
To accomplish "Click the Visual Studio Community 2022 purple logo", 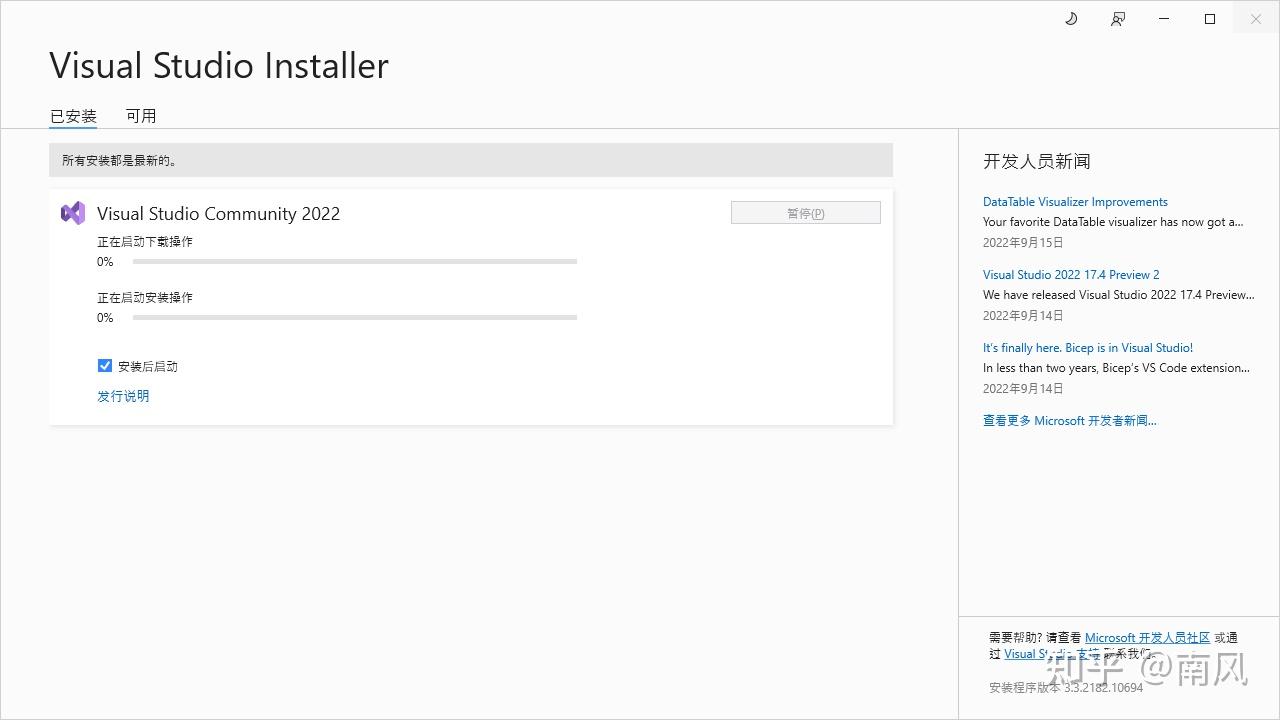I will coord(72,213).
